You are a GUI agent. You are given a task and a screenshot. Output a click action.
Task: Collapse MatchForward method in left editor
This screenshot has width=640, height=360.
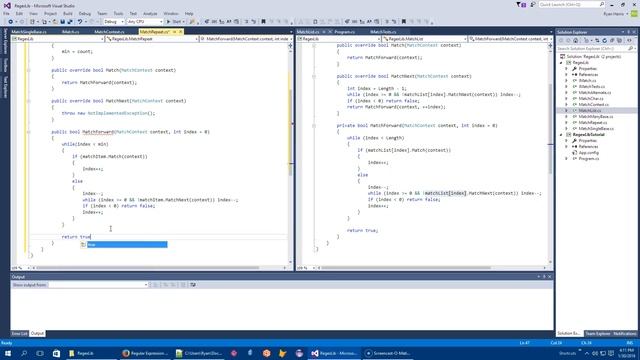[x=29, y=132]
